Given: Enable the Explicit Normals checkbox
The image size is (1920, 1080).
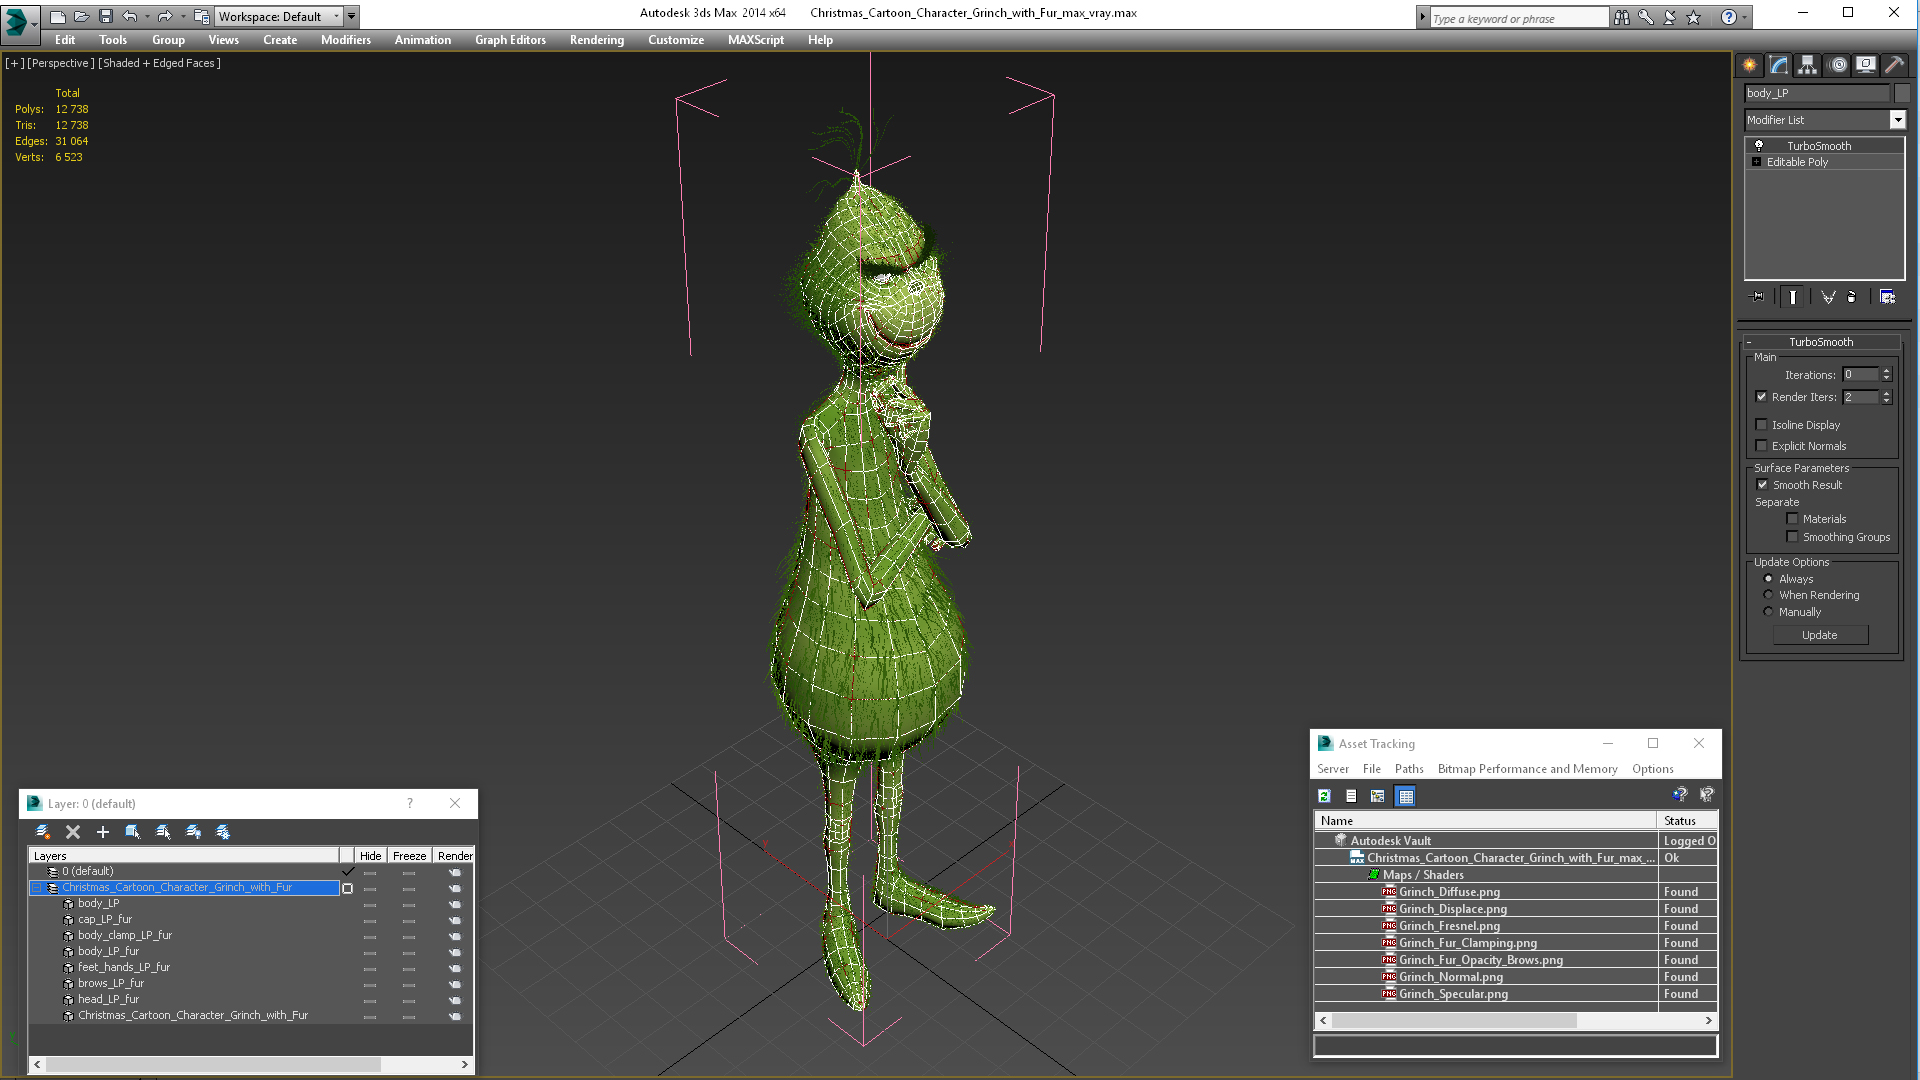Looking at the screenshot, I should [1761, 446].
